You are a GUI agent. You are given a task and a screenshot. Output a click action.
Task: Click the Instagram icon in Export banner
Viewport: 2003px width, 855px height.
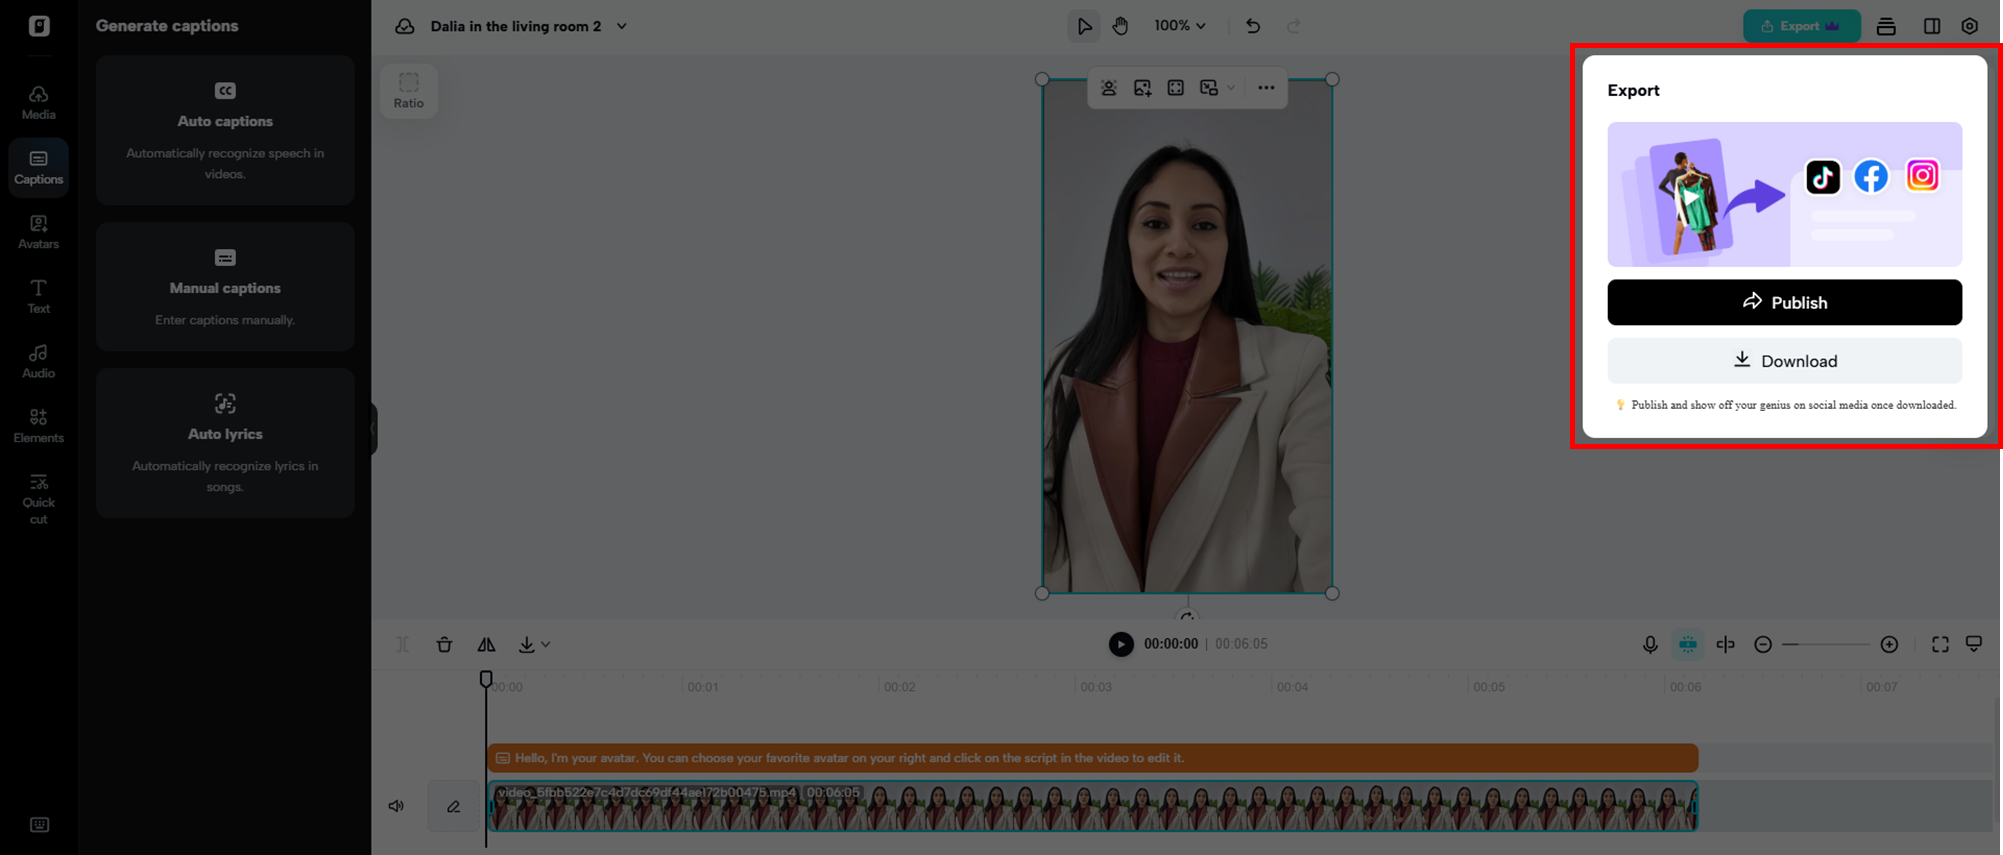pyautogui.click(x=1922, y=176)
